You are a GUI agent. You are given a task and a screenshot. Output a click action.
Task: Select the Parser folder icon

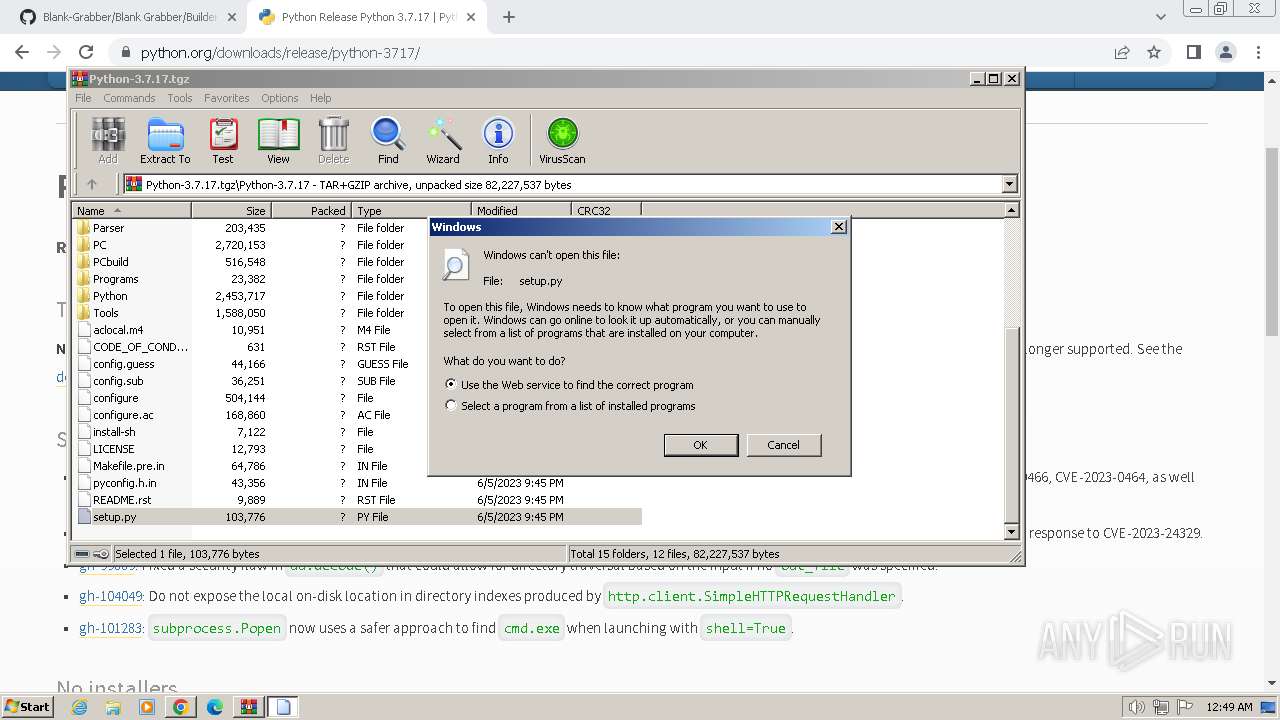(84, 228)
